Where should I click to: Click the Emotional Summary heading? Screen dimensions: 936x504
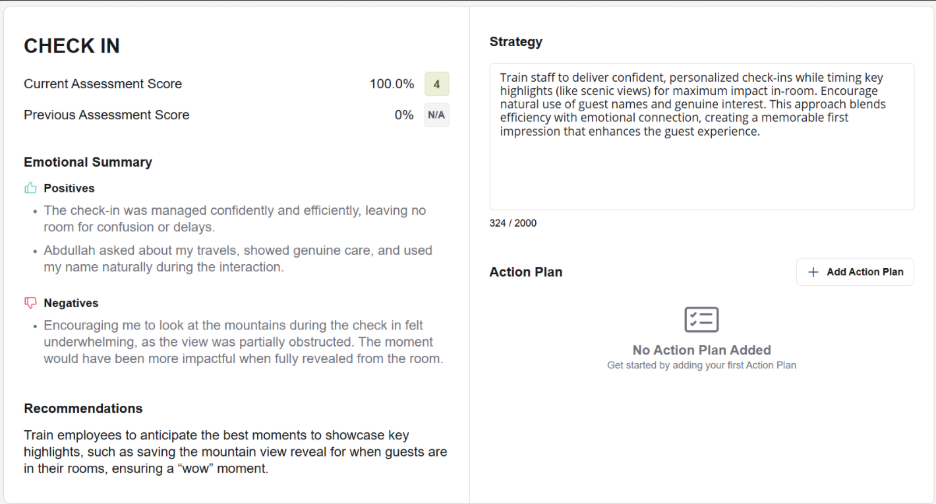tap(88, 162)
